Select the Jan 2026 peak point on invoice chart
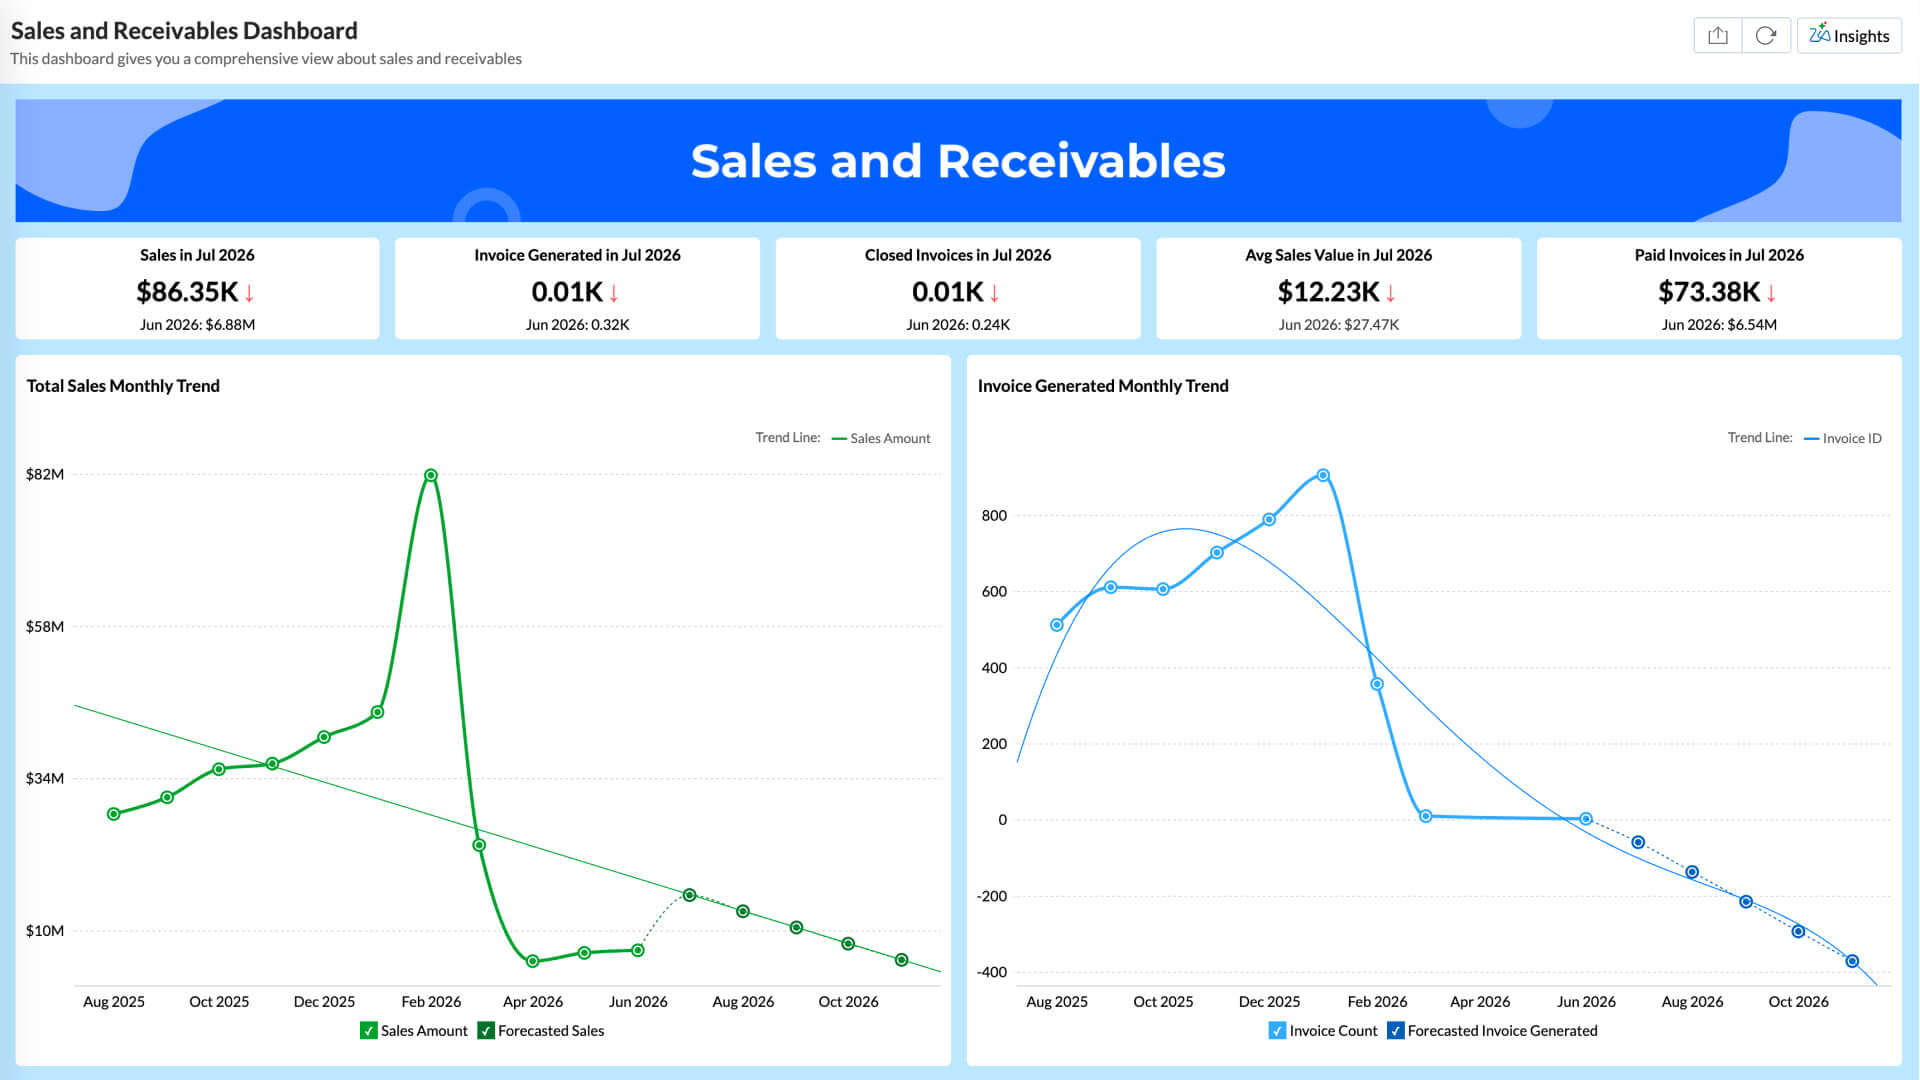The image size is (1920, 1080). pos(1323,476)
